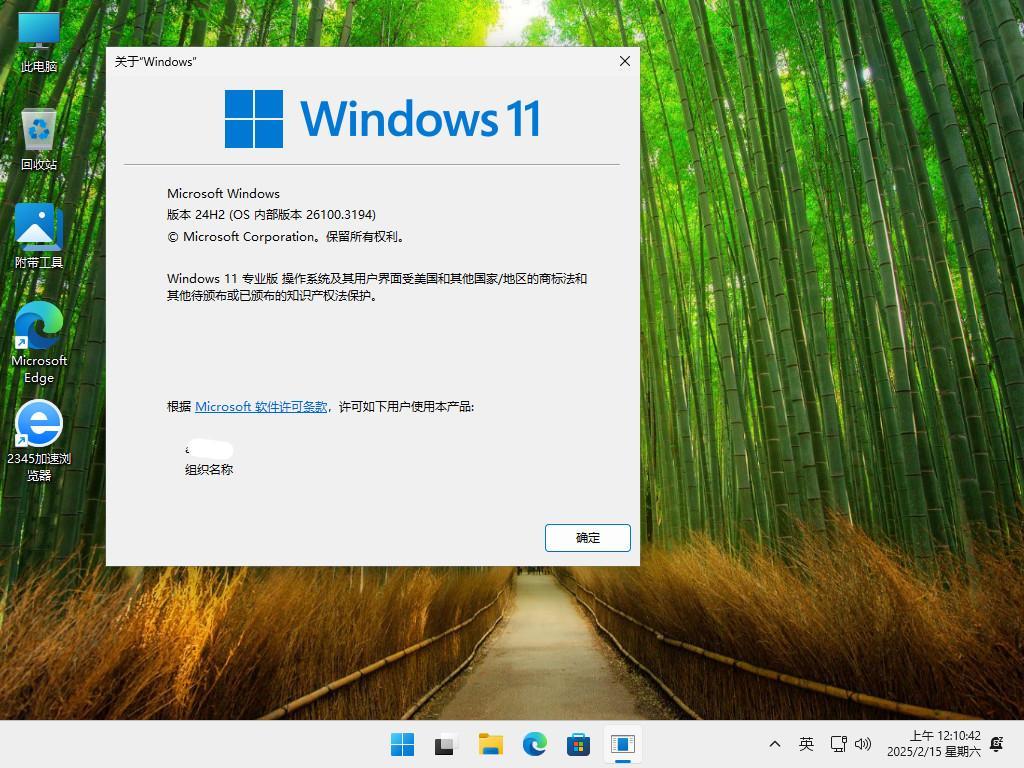The height and width of the screenshot is (768, 1024).
Task: Switch the 英 input method indicator
Action: [807, 744]
